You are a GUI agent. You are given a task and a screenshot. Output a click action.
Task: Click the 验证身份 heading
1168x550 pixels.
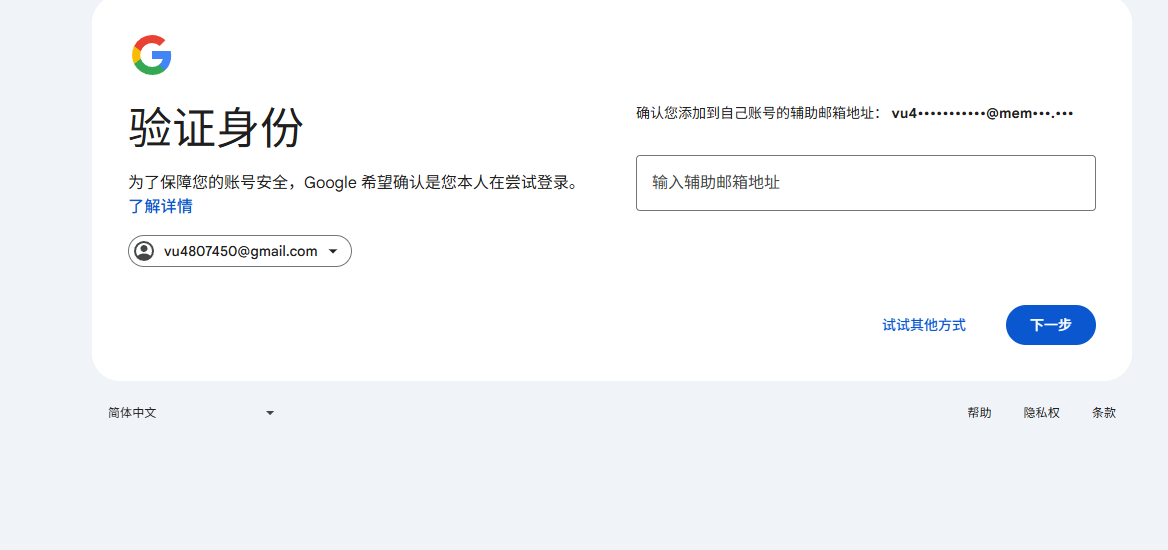(216, 128)
